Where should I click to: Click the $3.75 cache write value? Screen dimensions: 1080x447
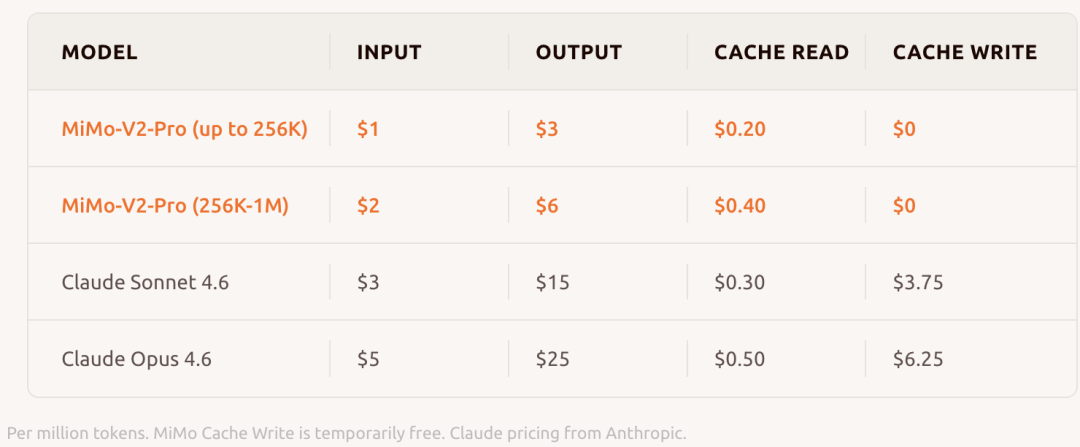[917, 282]
